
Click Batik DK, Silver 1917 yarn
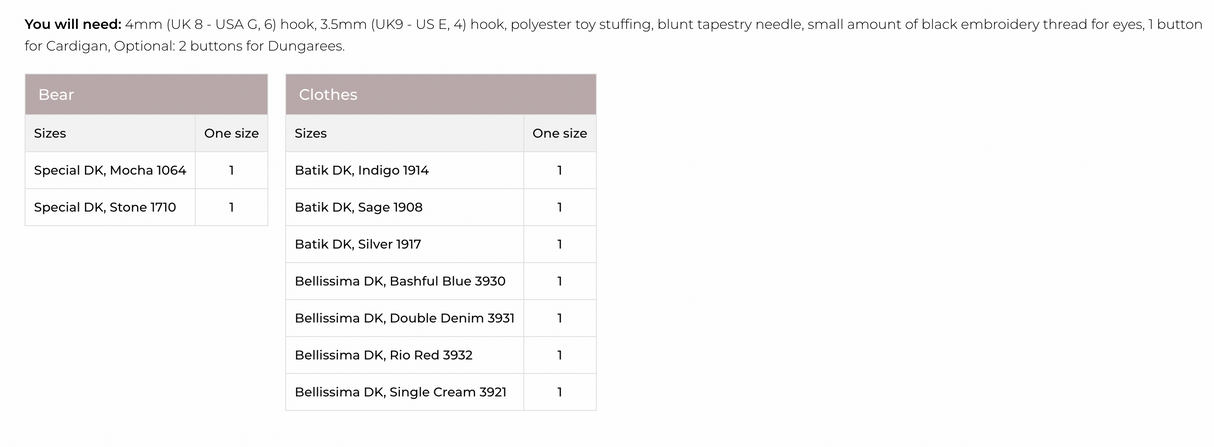click(358, 244)
